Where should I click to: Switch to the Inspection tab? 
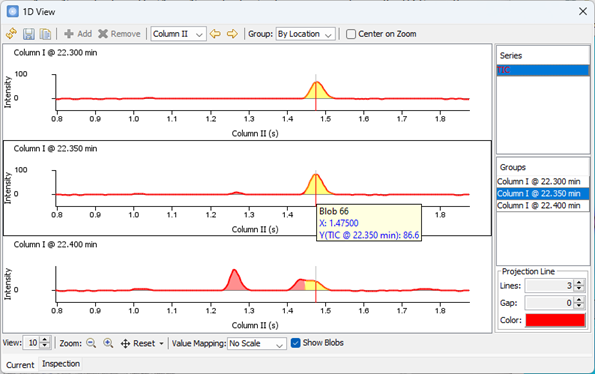[x=61, y=364]
